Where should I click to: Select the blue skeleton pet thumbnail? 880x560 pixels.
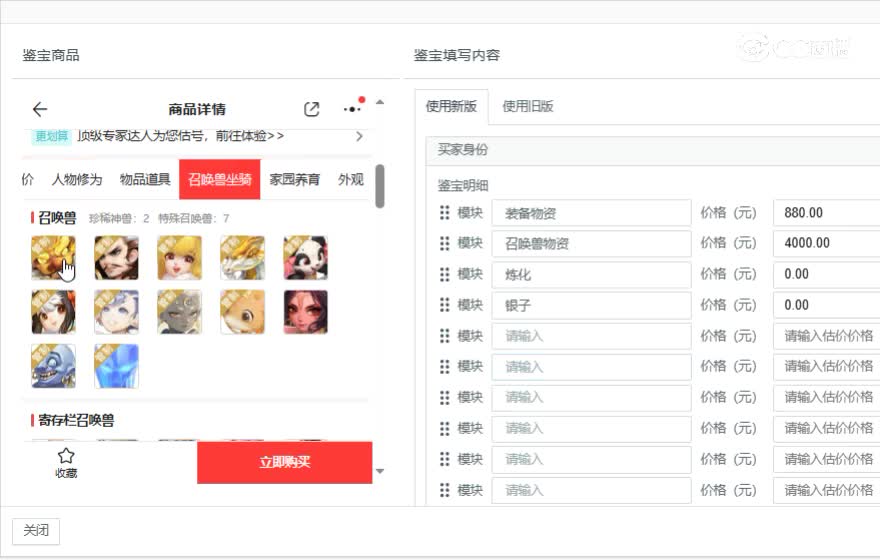(53, 366)
